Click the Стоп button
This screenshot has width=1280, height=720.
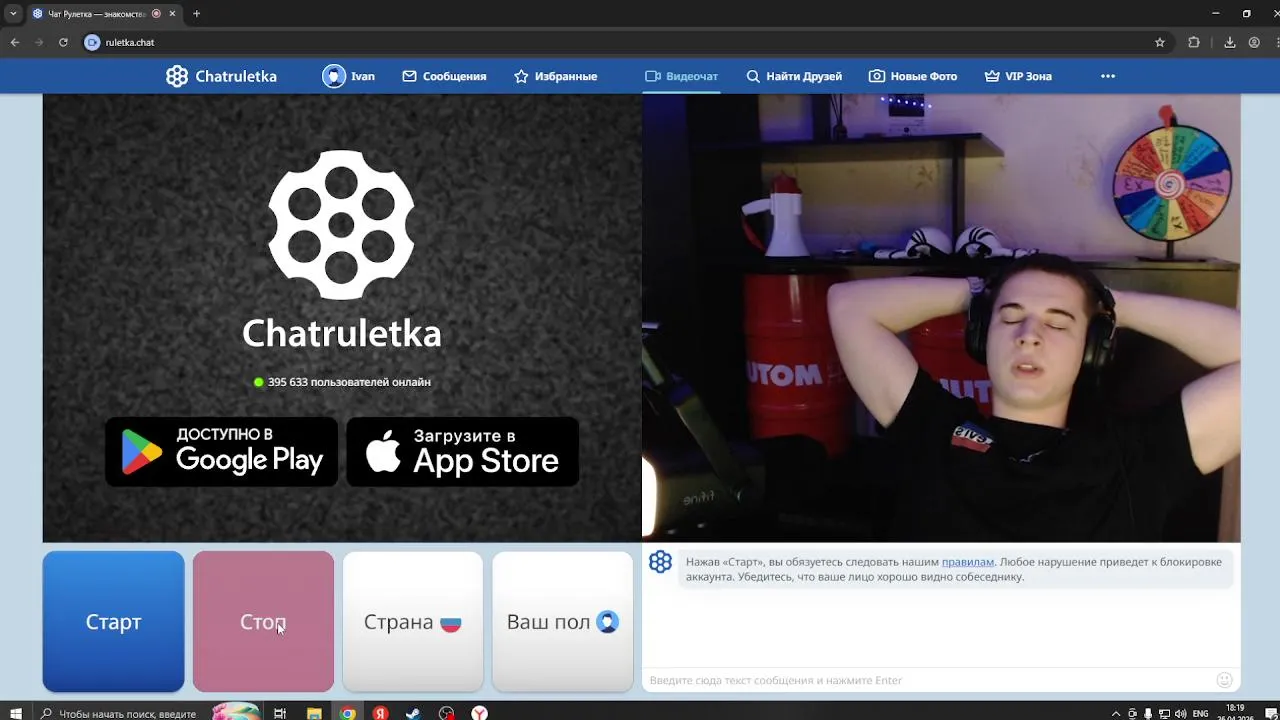tap(263, 621)
